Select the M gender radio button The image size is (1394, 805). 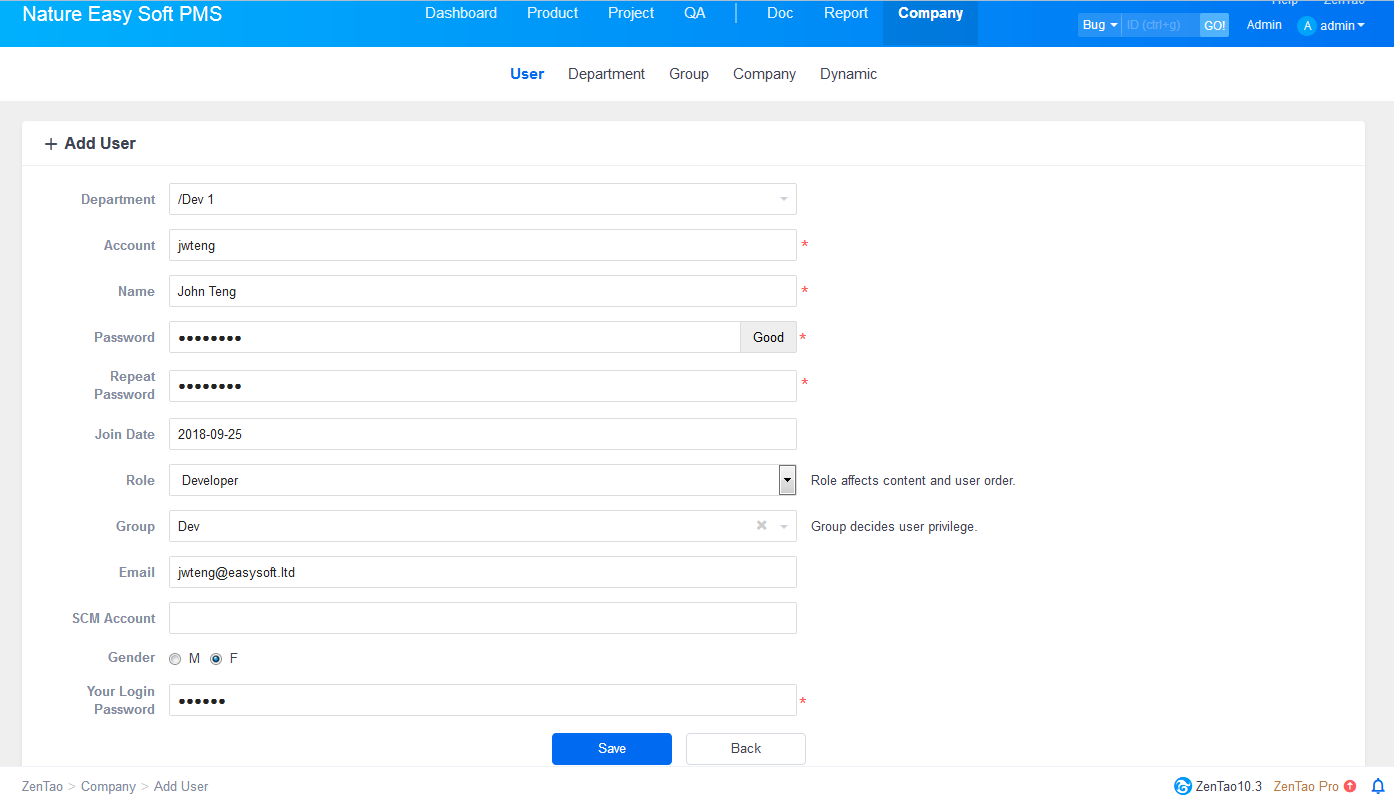tap(175, 659)
